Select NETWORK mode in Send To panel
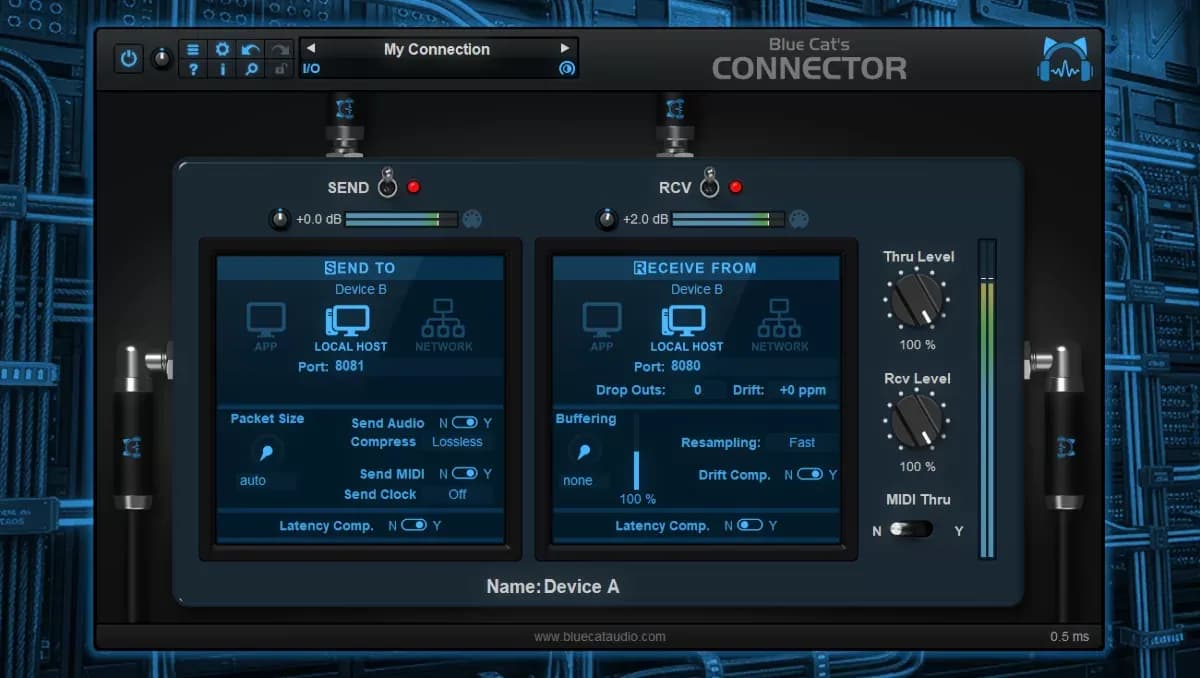The width and height of the screenshot is (1200, 678). 443,327
